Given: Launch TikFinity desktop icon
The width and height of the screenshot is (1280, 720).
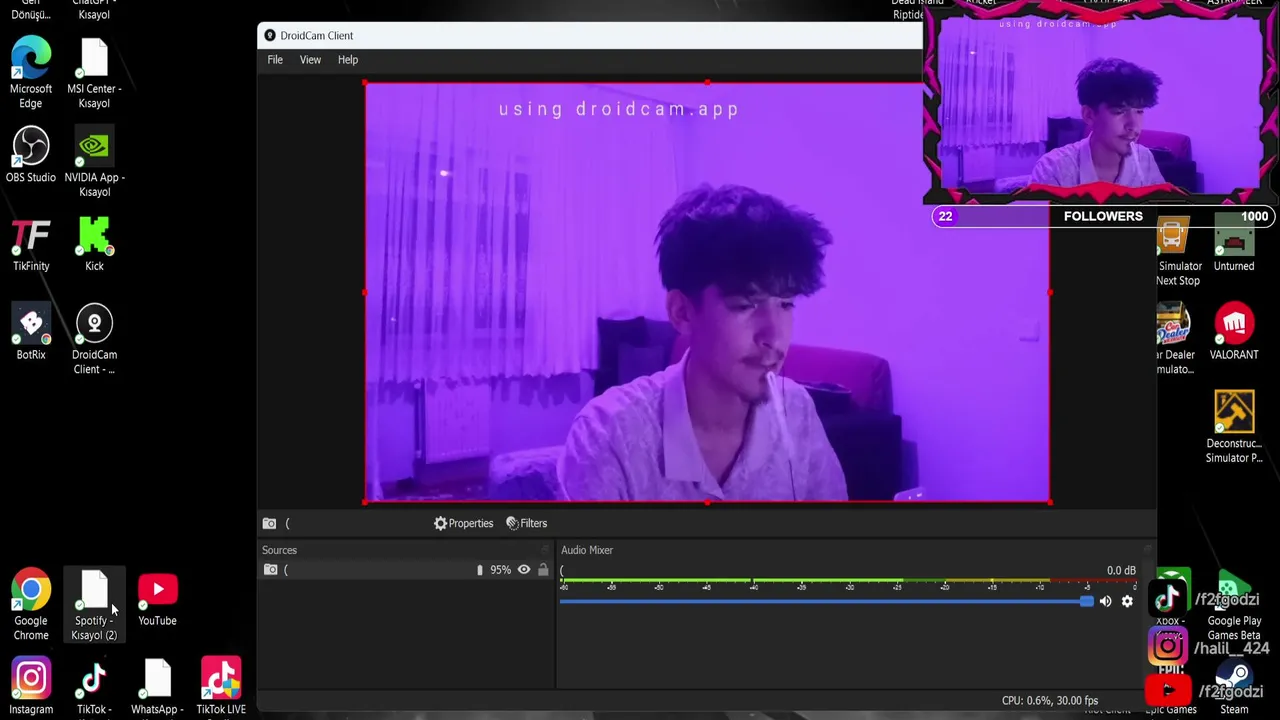Looking at the screenshot, I should click(31, 244).
